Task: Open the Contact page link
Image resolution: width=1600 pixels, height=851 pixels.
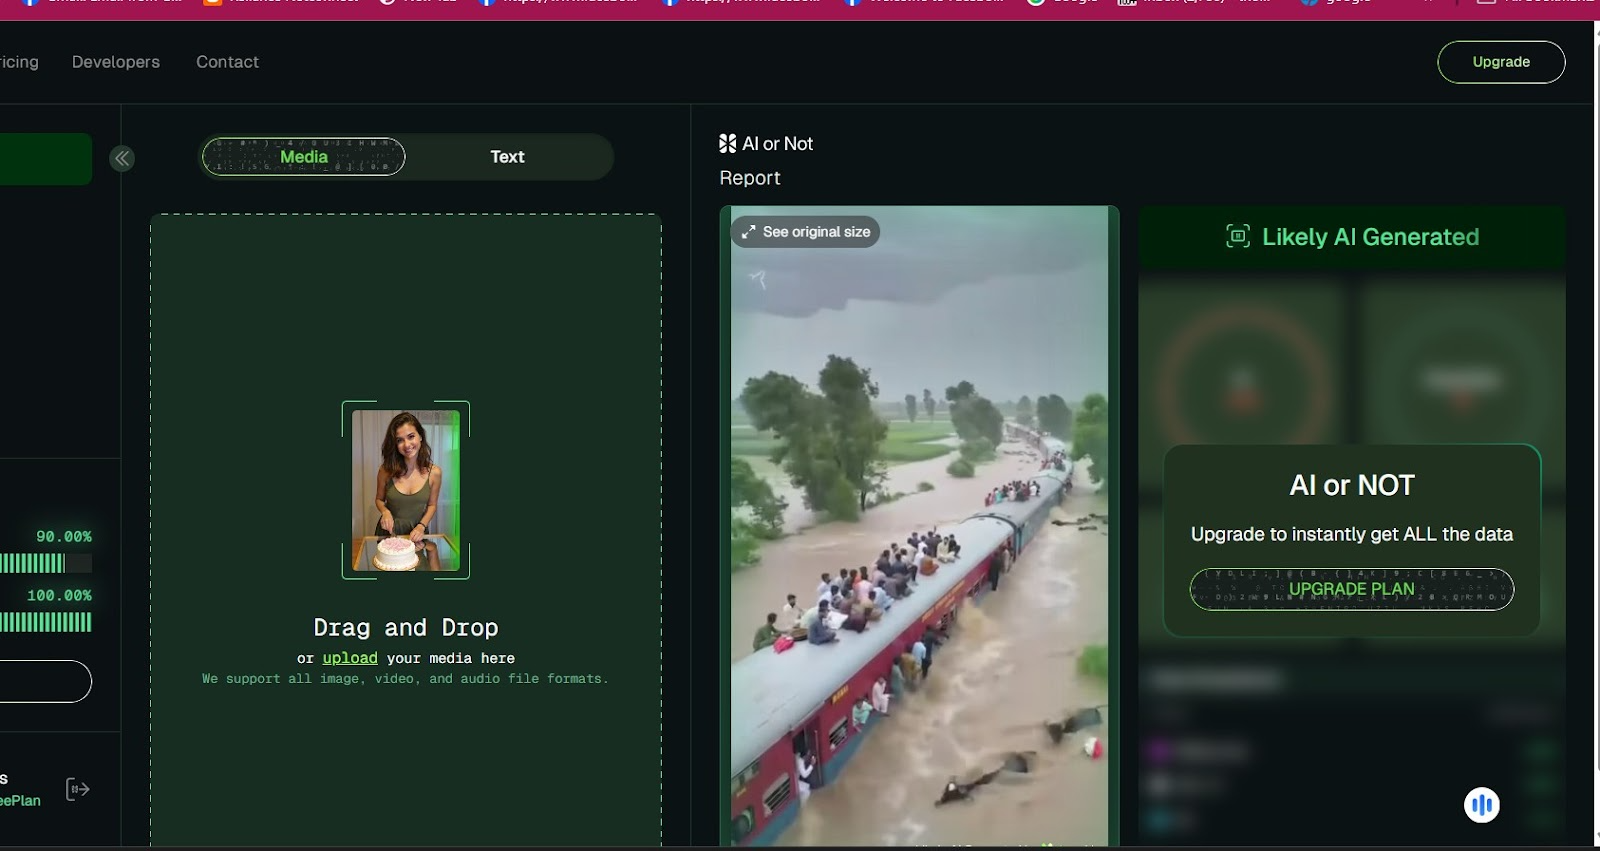Action: 227,62
